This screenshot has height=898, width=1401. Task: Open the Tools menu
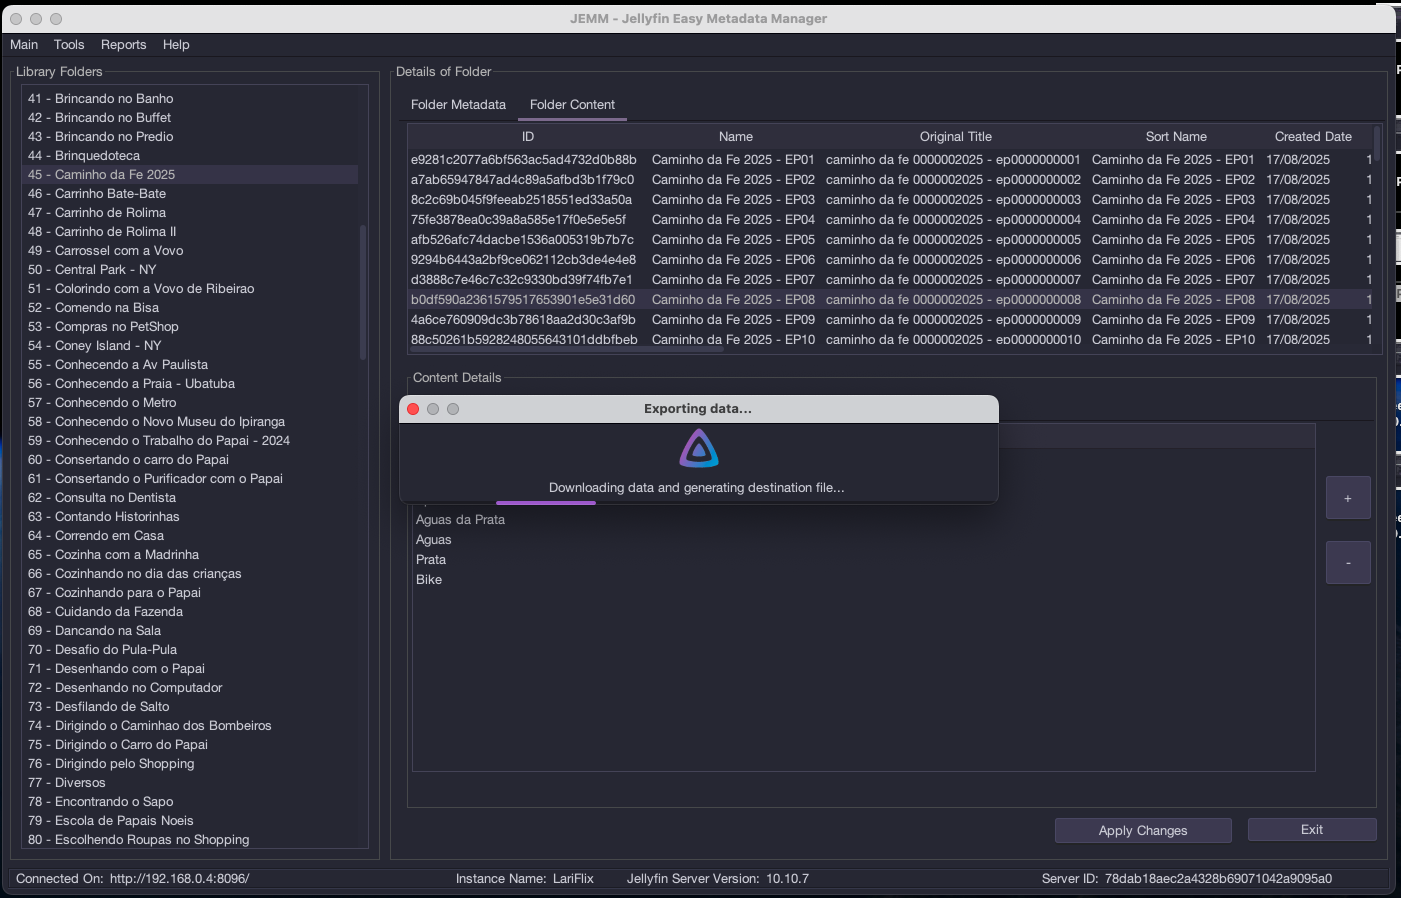69,45
